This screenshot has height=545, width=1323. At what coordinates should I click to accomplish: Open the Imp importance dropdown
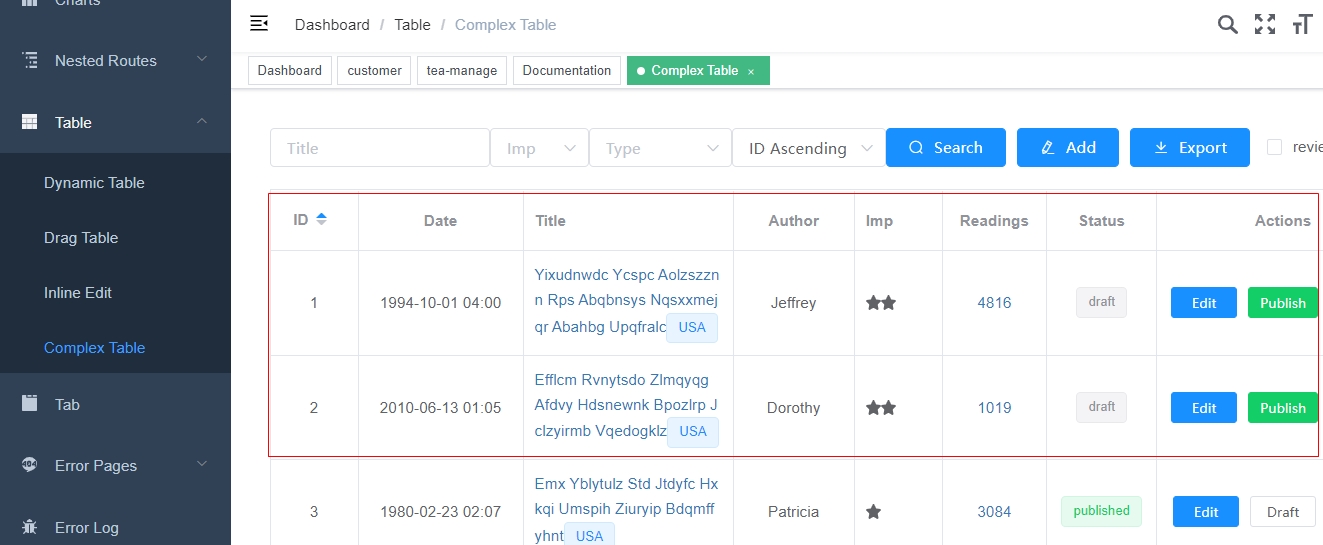539,148
